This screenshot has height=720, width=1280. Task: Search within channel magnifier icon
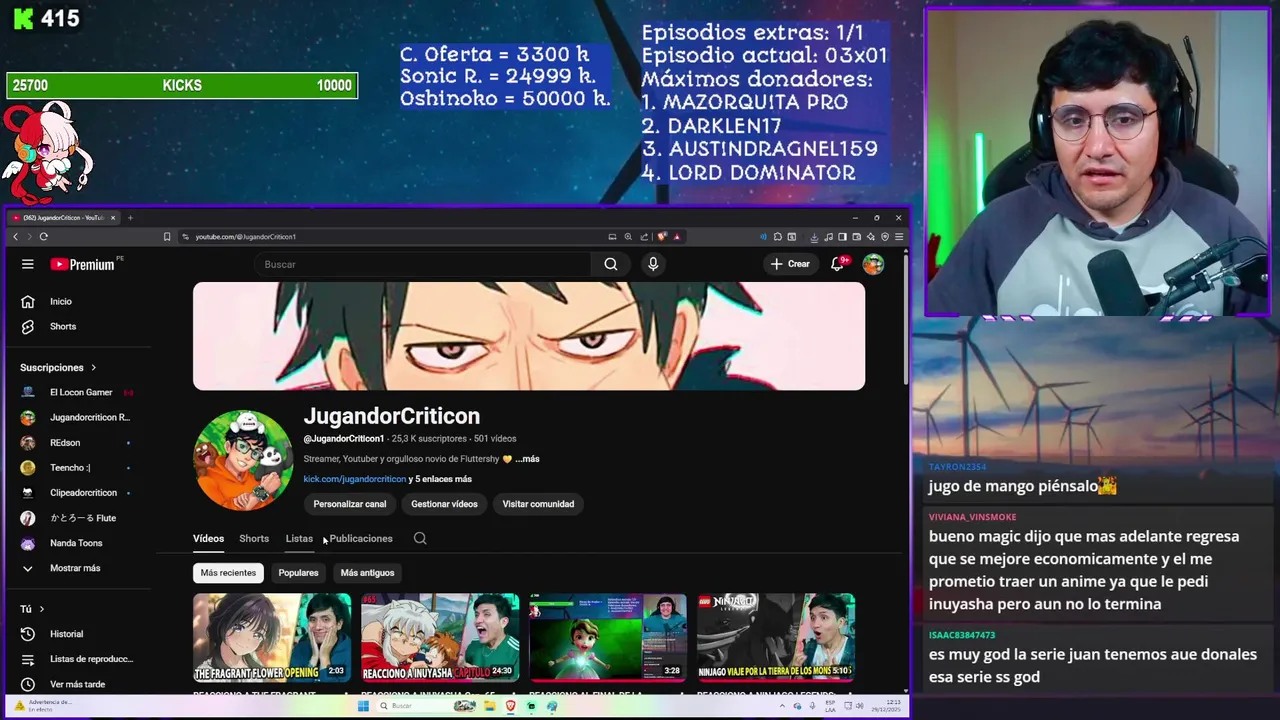(420, 538)
